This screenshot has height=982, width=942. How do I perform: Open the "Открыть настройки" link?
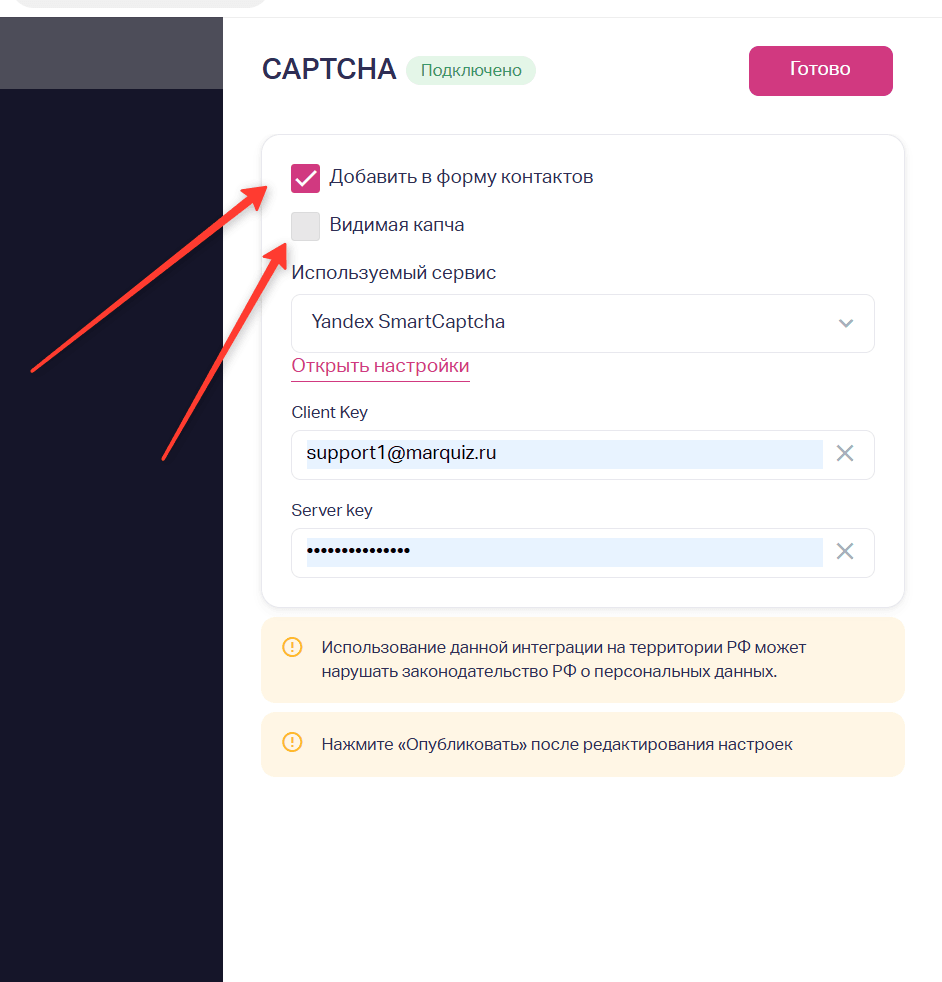(x=380, y=366)
